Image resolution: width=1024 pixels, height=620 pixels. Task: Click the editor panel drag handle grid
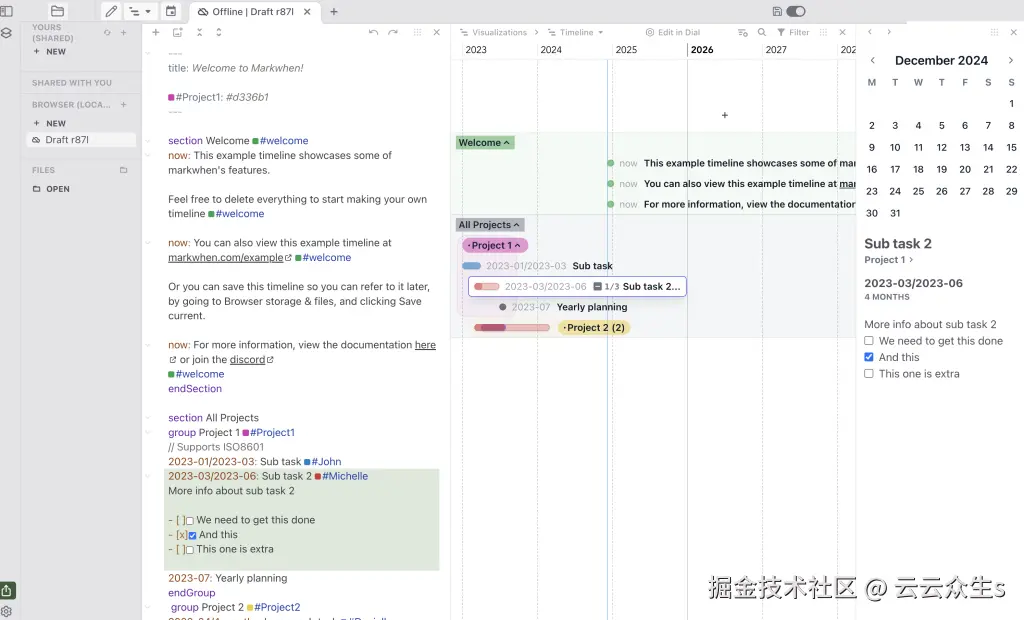tap(417, 32)
